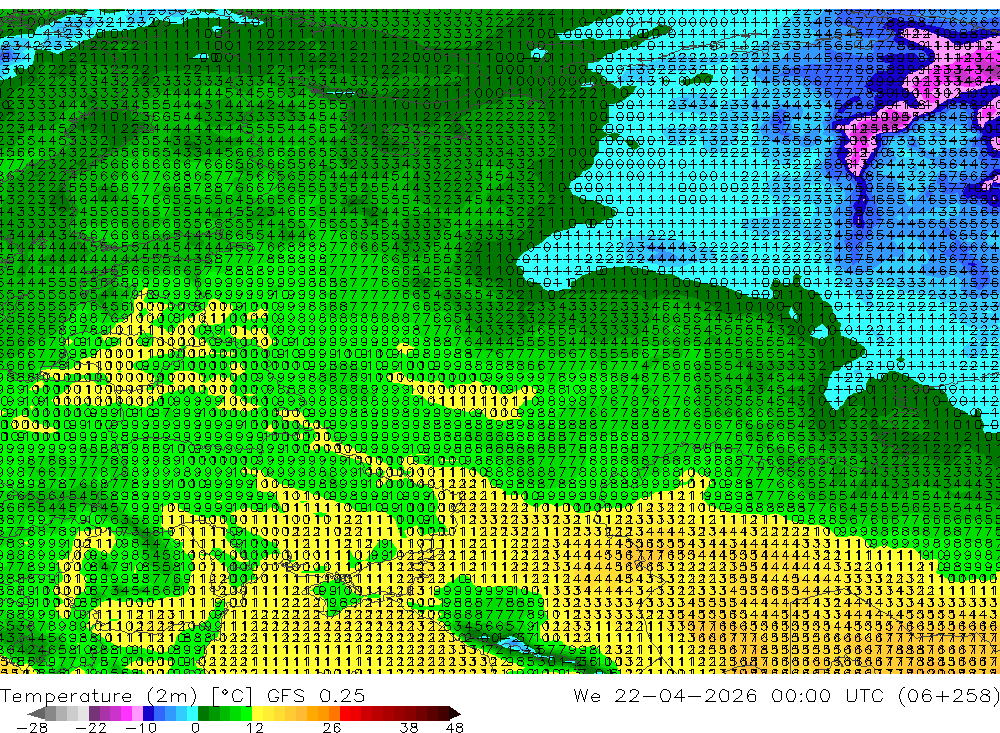Click the 'Temperature (2m) [°C]' title label

126,695
